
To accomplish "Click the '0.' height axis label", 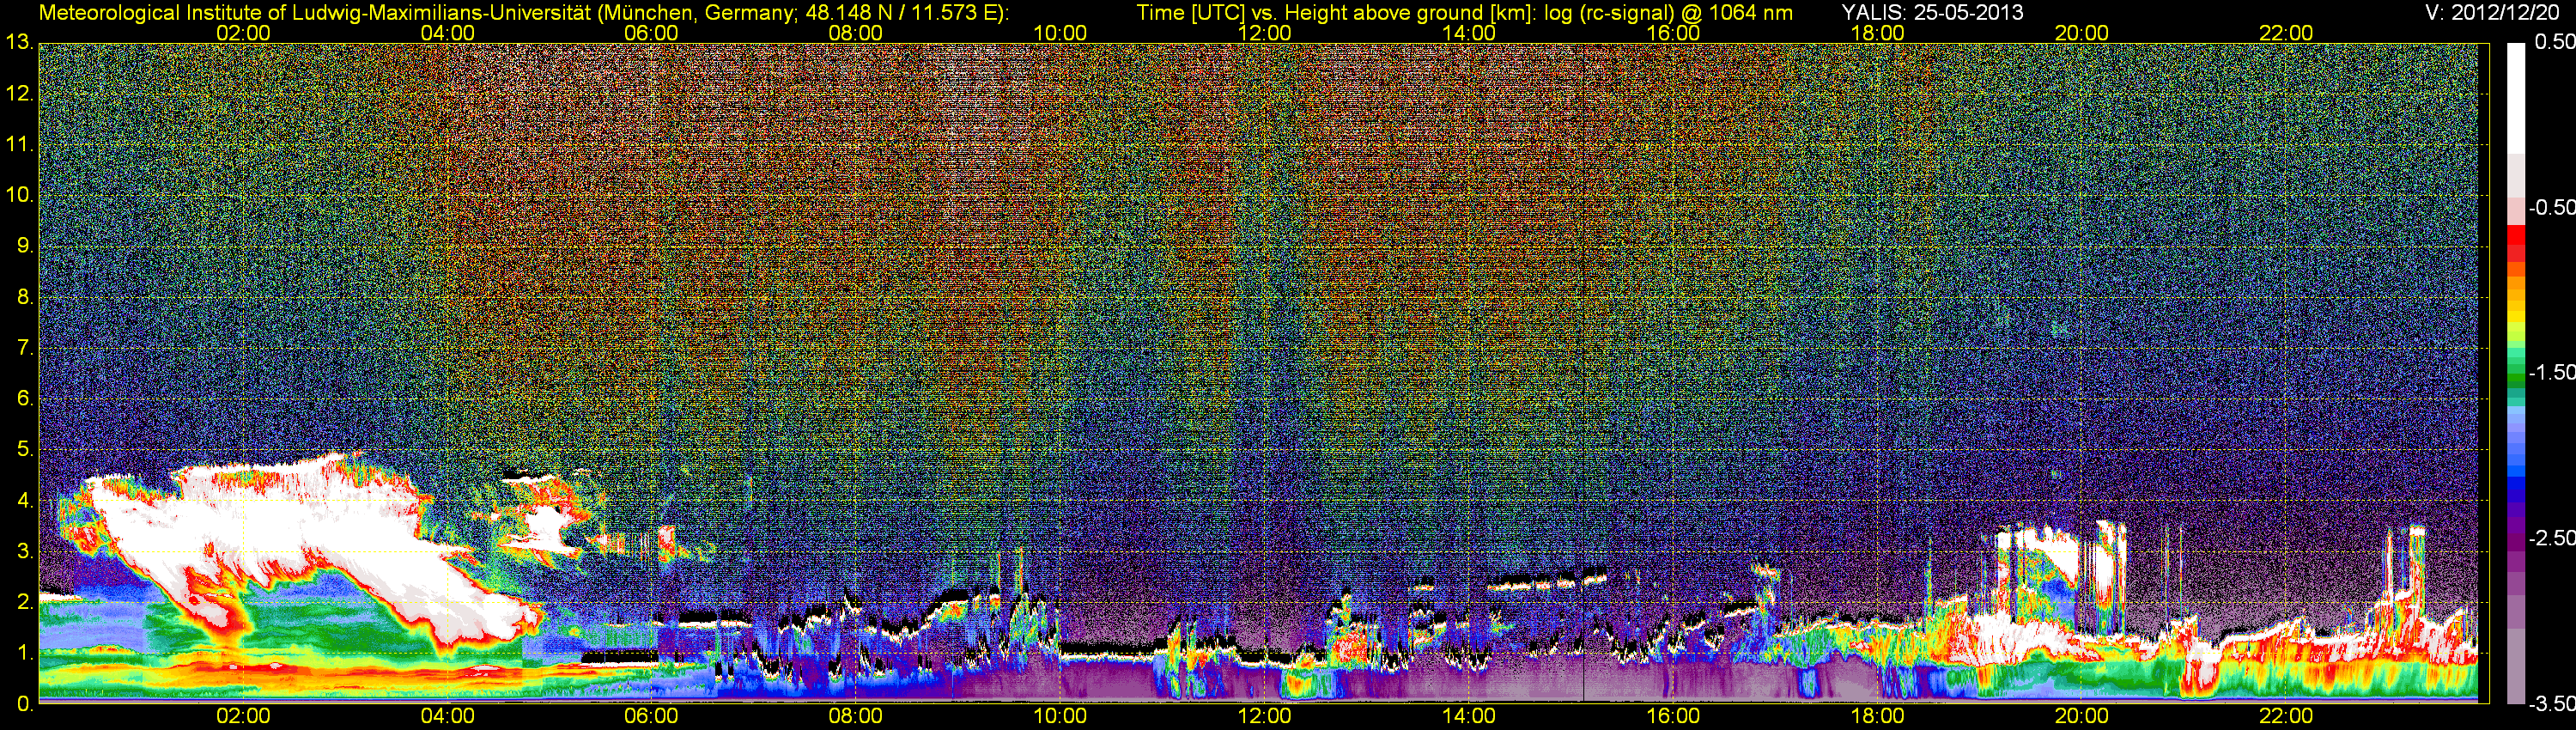I will click(25, 704).
